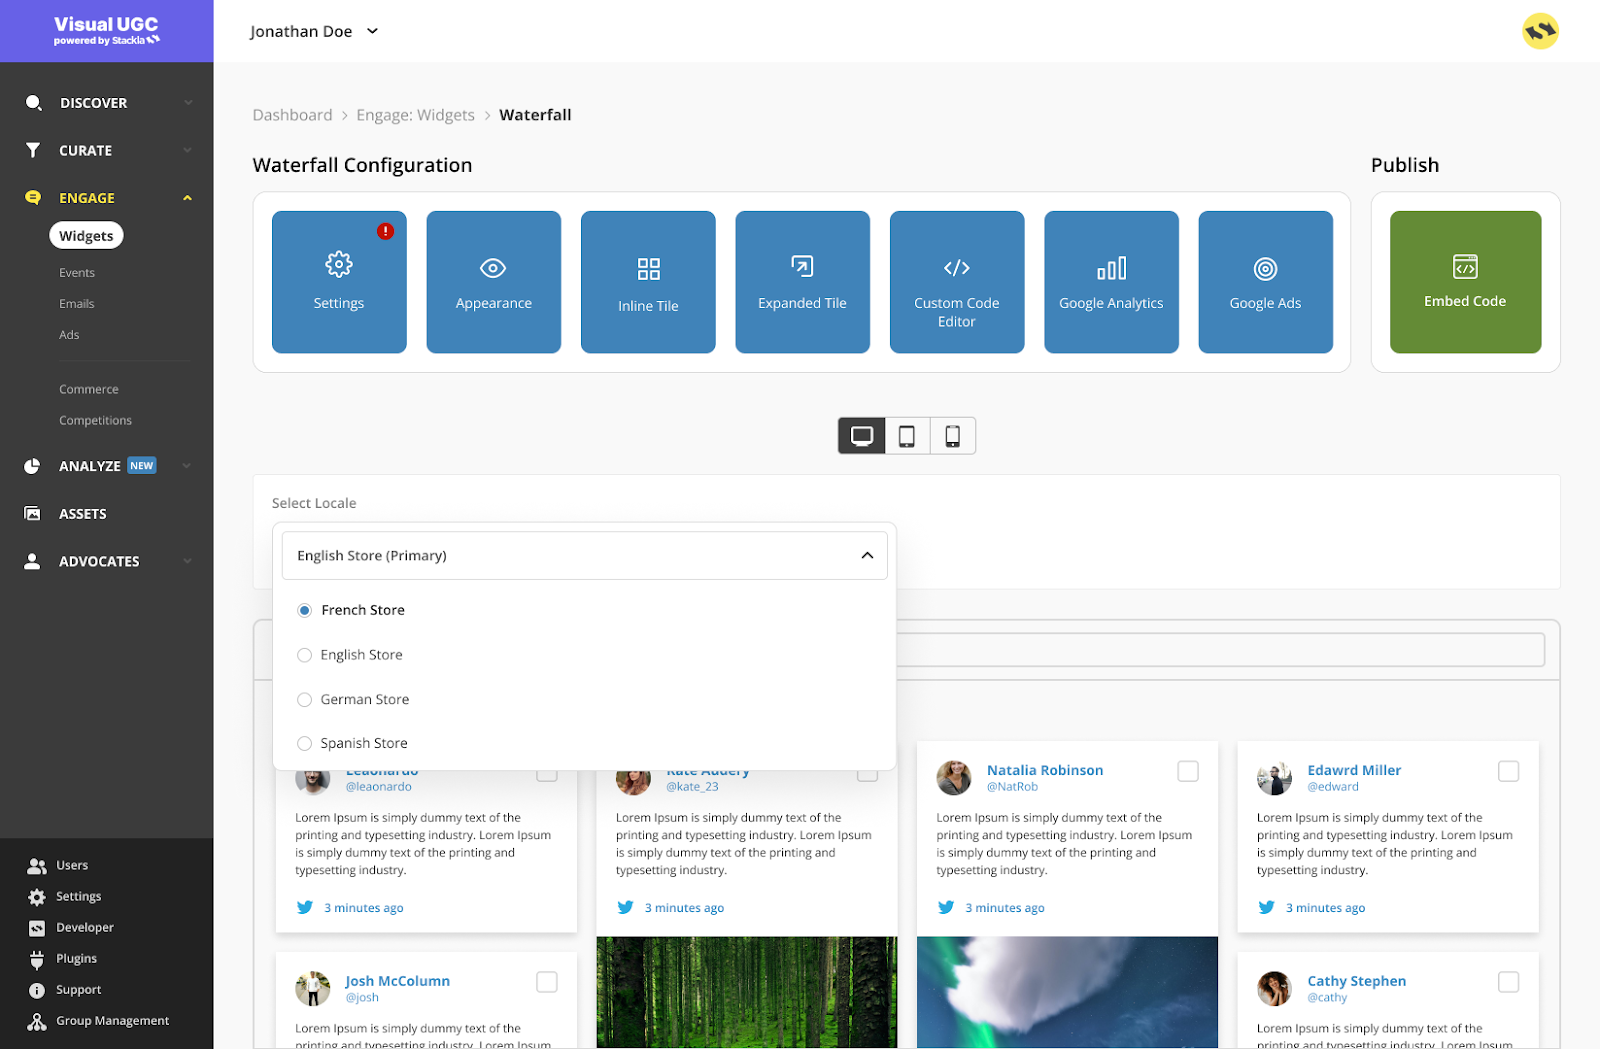Switch to desktop preview mode
The width and height of the screenshot is (1600, 1049).
[x=862, y=436]
